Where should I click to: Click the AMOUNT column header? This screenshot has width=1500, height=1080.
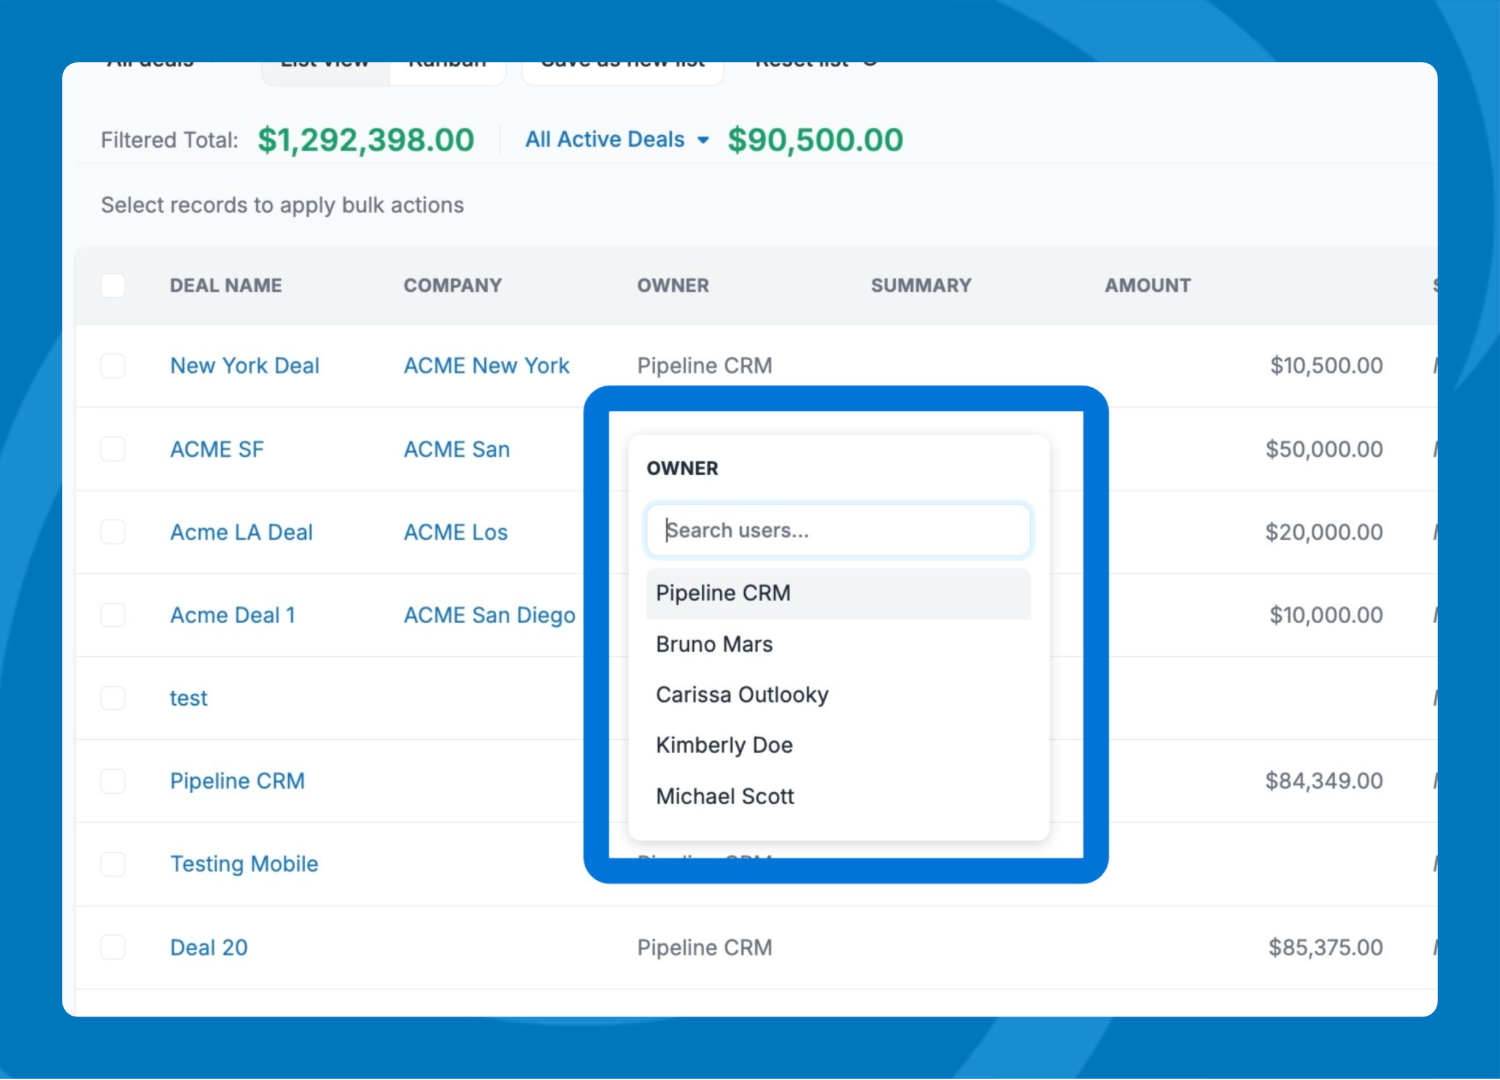[x=1148, y=286]
